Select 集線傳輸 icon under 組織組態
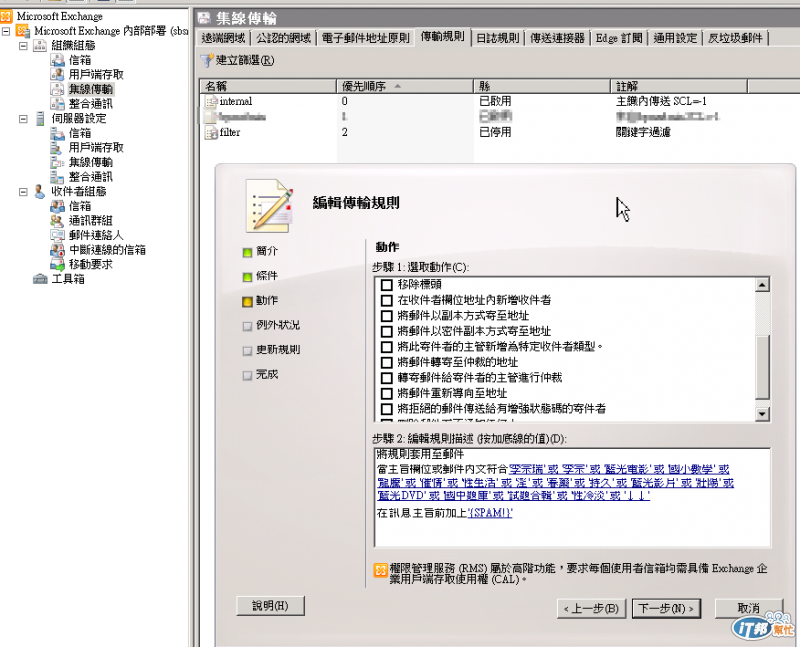The height and width of the screenshot is (647, 800). (x=57, y=89)
